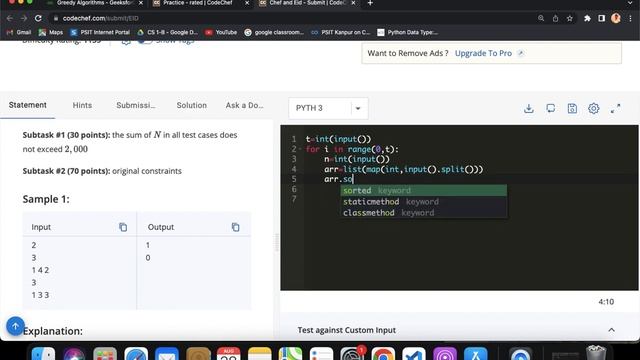Open Podcasts from the dock
This screenshot has width=640, height=360.
click(444, 354)
